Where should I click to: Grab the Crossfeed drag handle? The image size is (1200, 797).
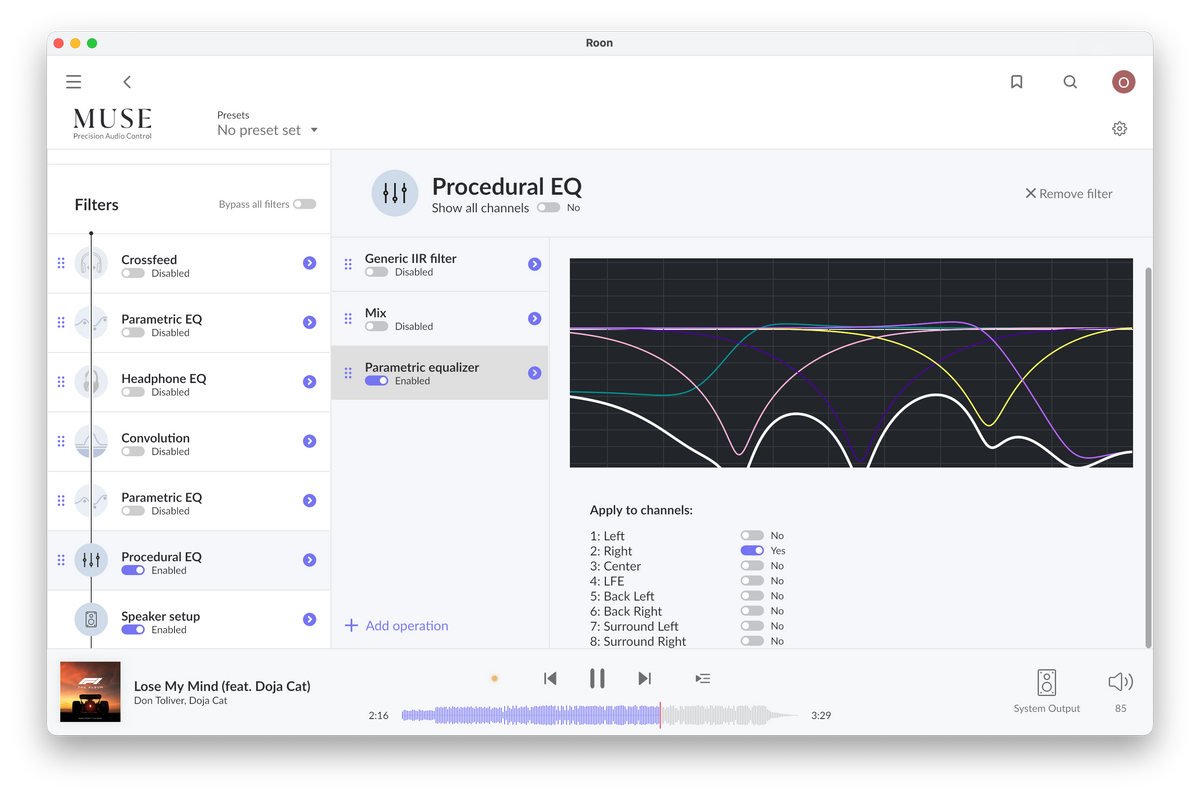click(x=61, y=263)
